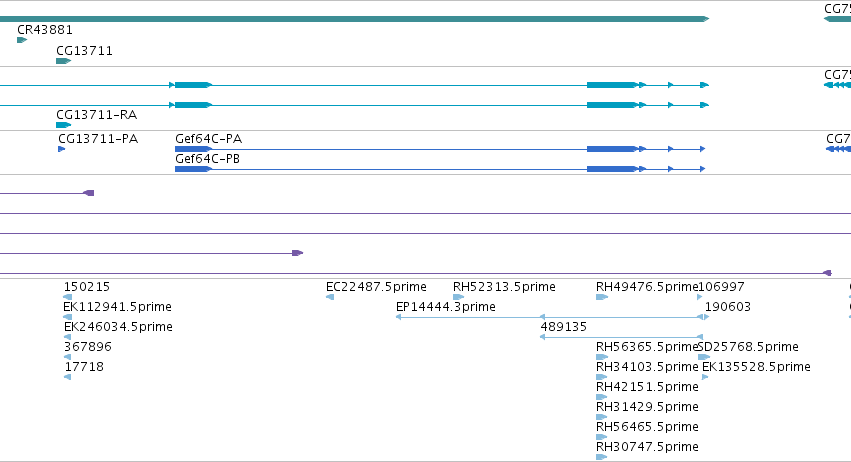Click Gef64C-PA first blue exon box
851x462 pixels.
tap(193, 149)
